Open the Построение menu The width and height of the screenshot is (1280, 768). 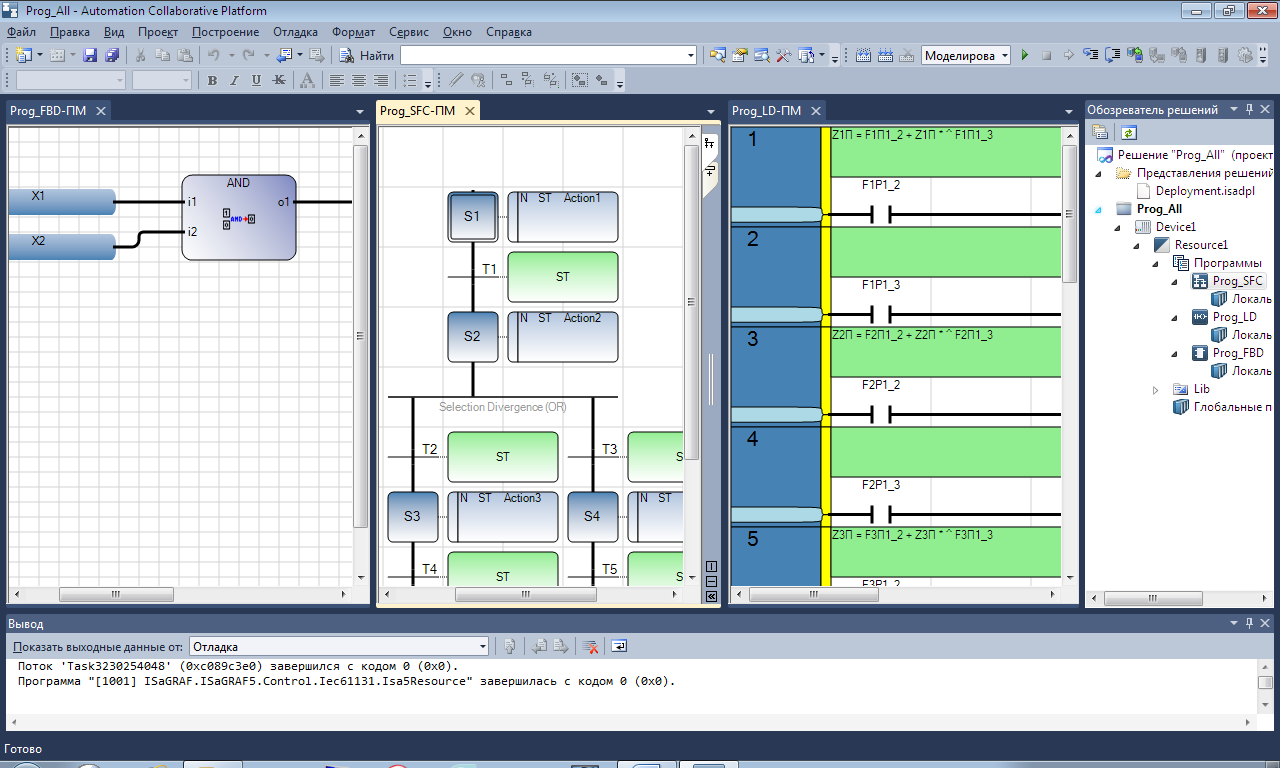[x=226, y=32]
